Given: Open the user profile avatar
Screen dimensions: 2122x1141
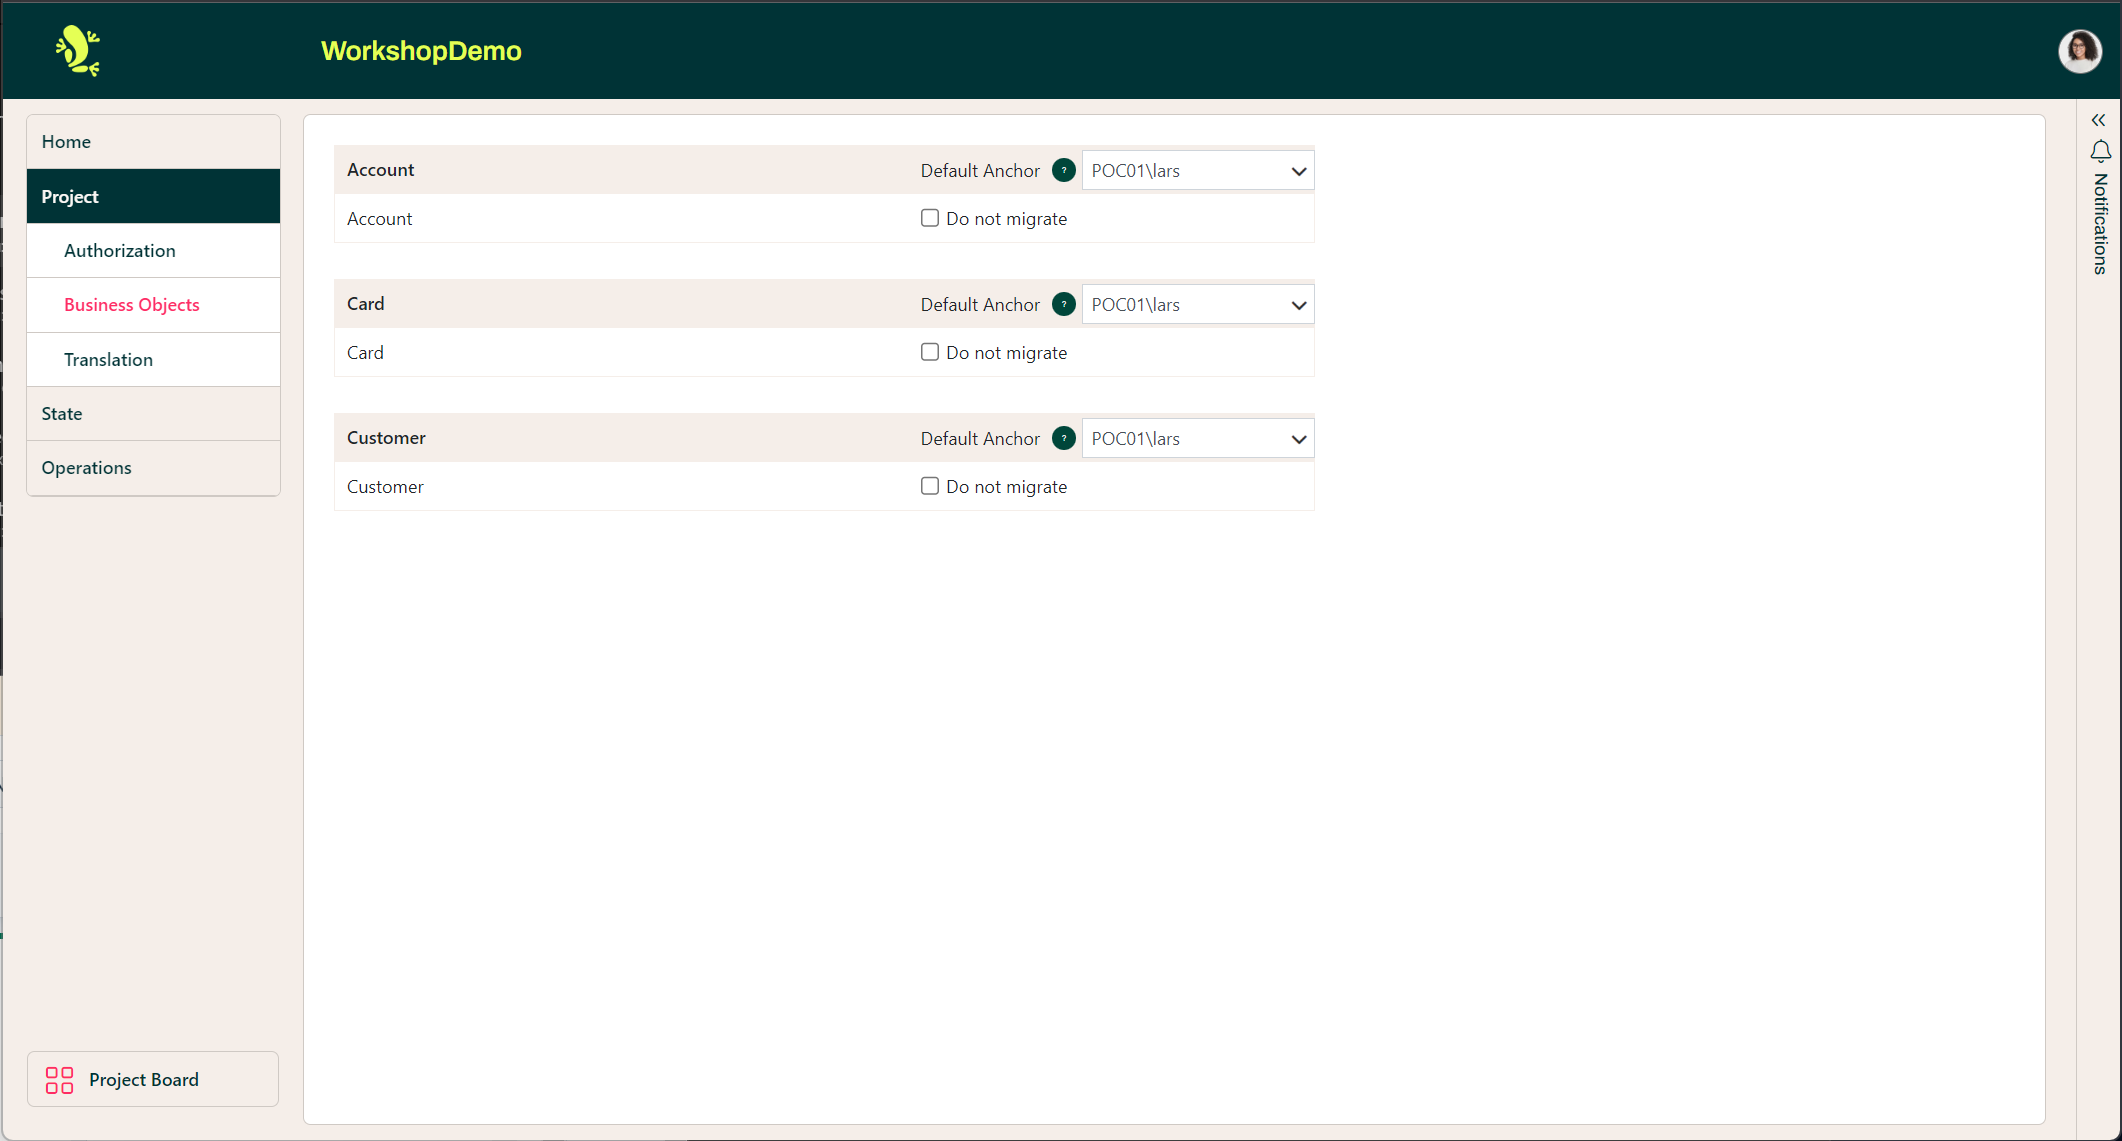Looking at the screenshot, I should pos(2079,51).
